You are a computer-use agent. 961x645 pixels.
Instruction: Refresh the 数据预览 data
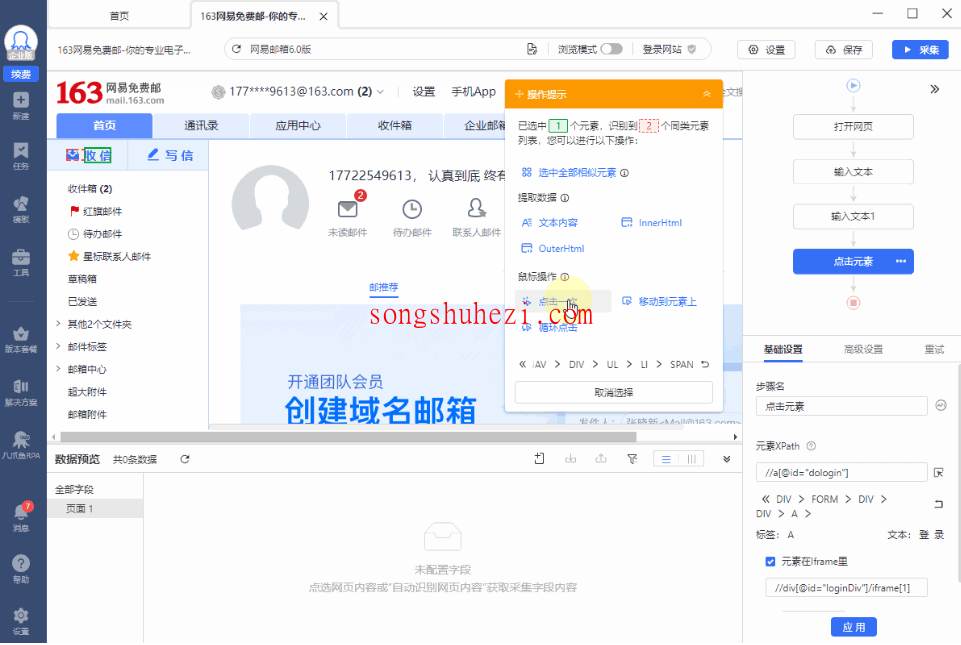[x=184, y=459]
